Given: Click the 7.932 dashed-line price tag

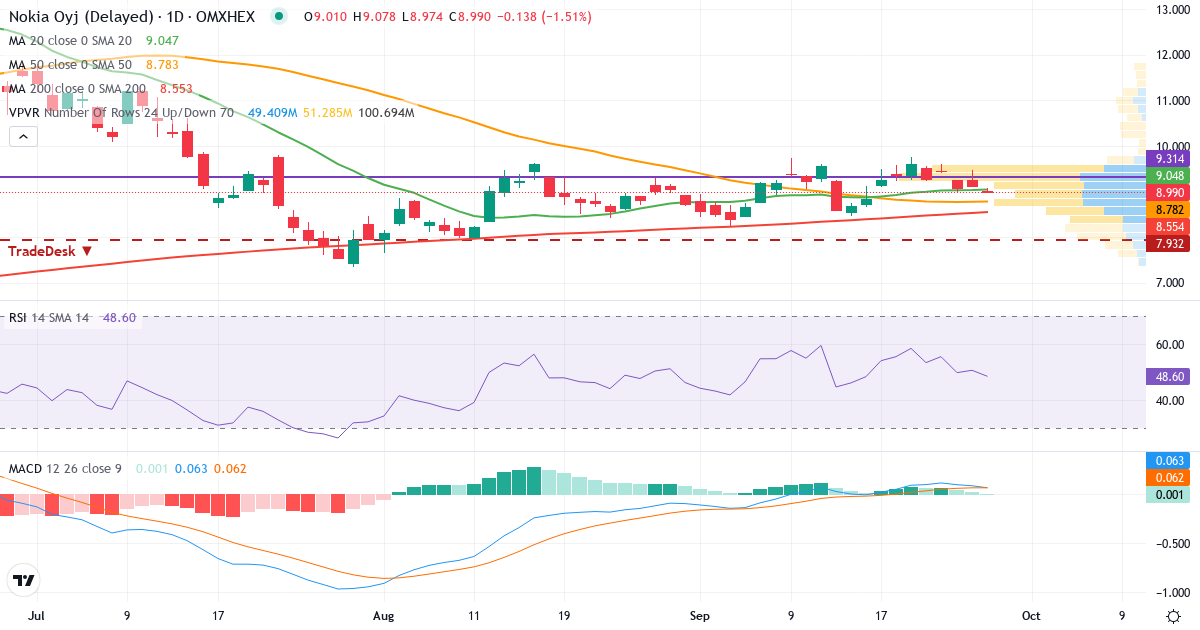Looking at the screenshot, I should point(1169,244).
